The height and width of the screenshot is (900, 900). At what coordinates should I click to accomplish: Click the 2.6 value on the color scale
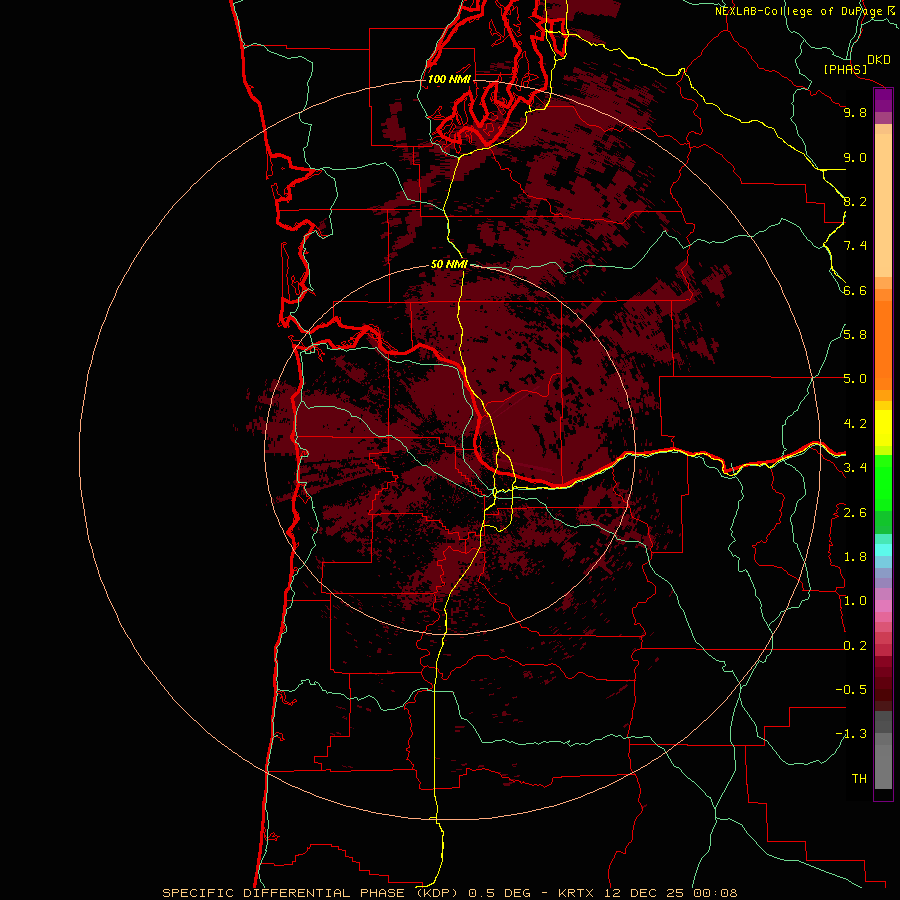(855, 513)
